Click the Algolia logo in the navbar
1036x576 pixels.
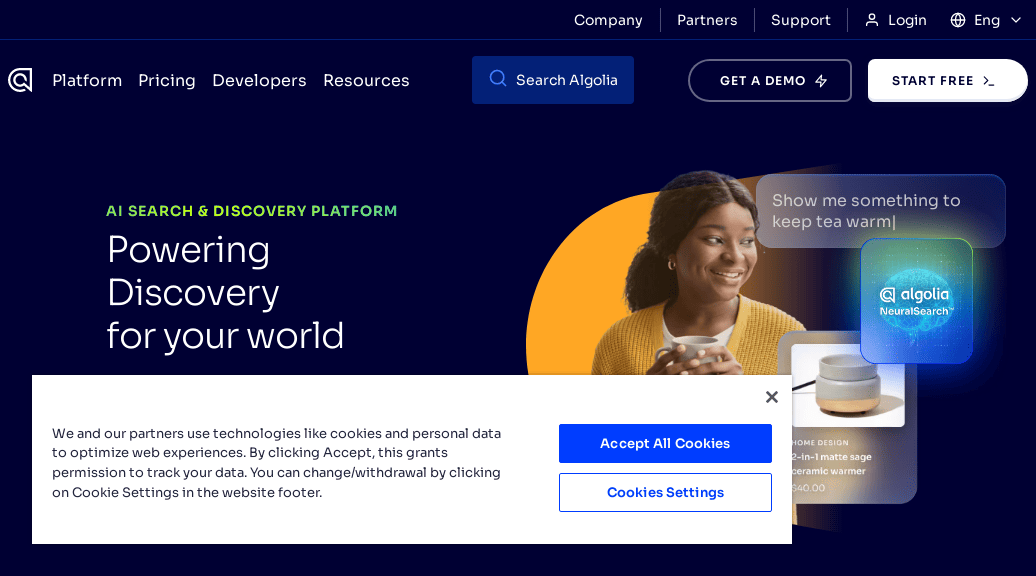[x=20, y=80]
